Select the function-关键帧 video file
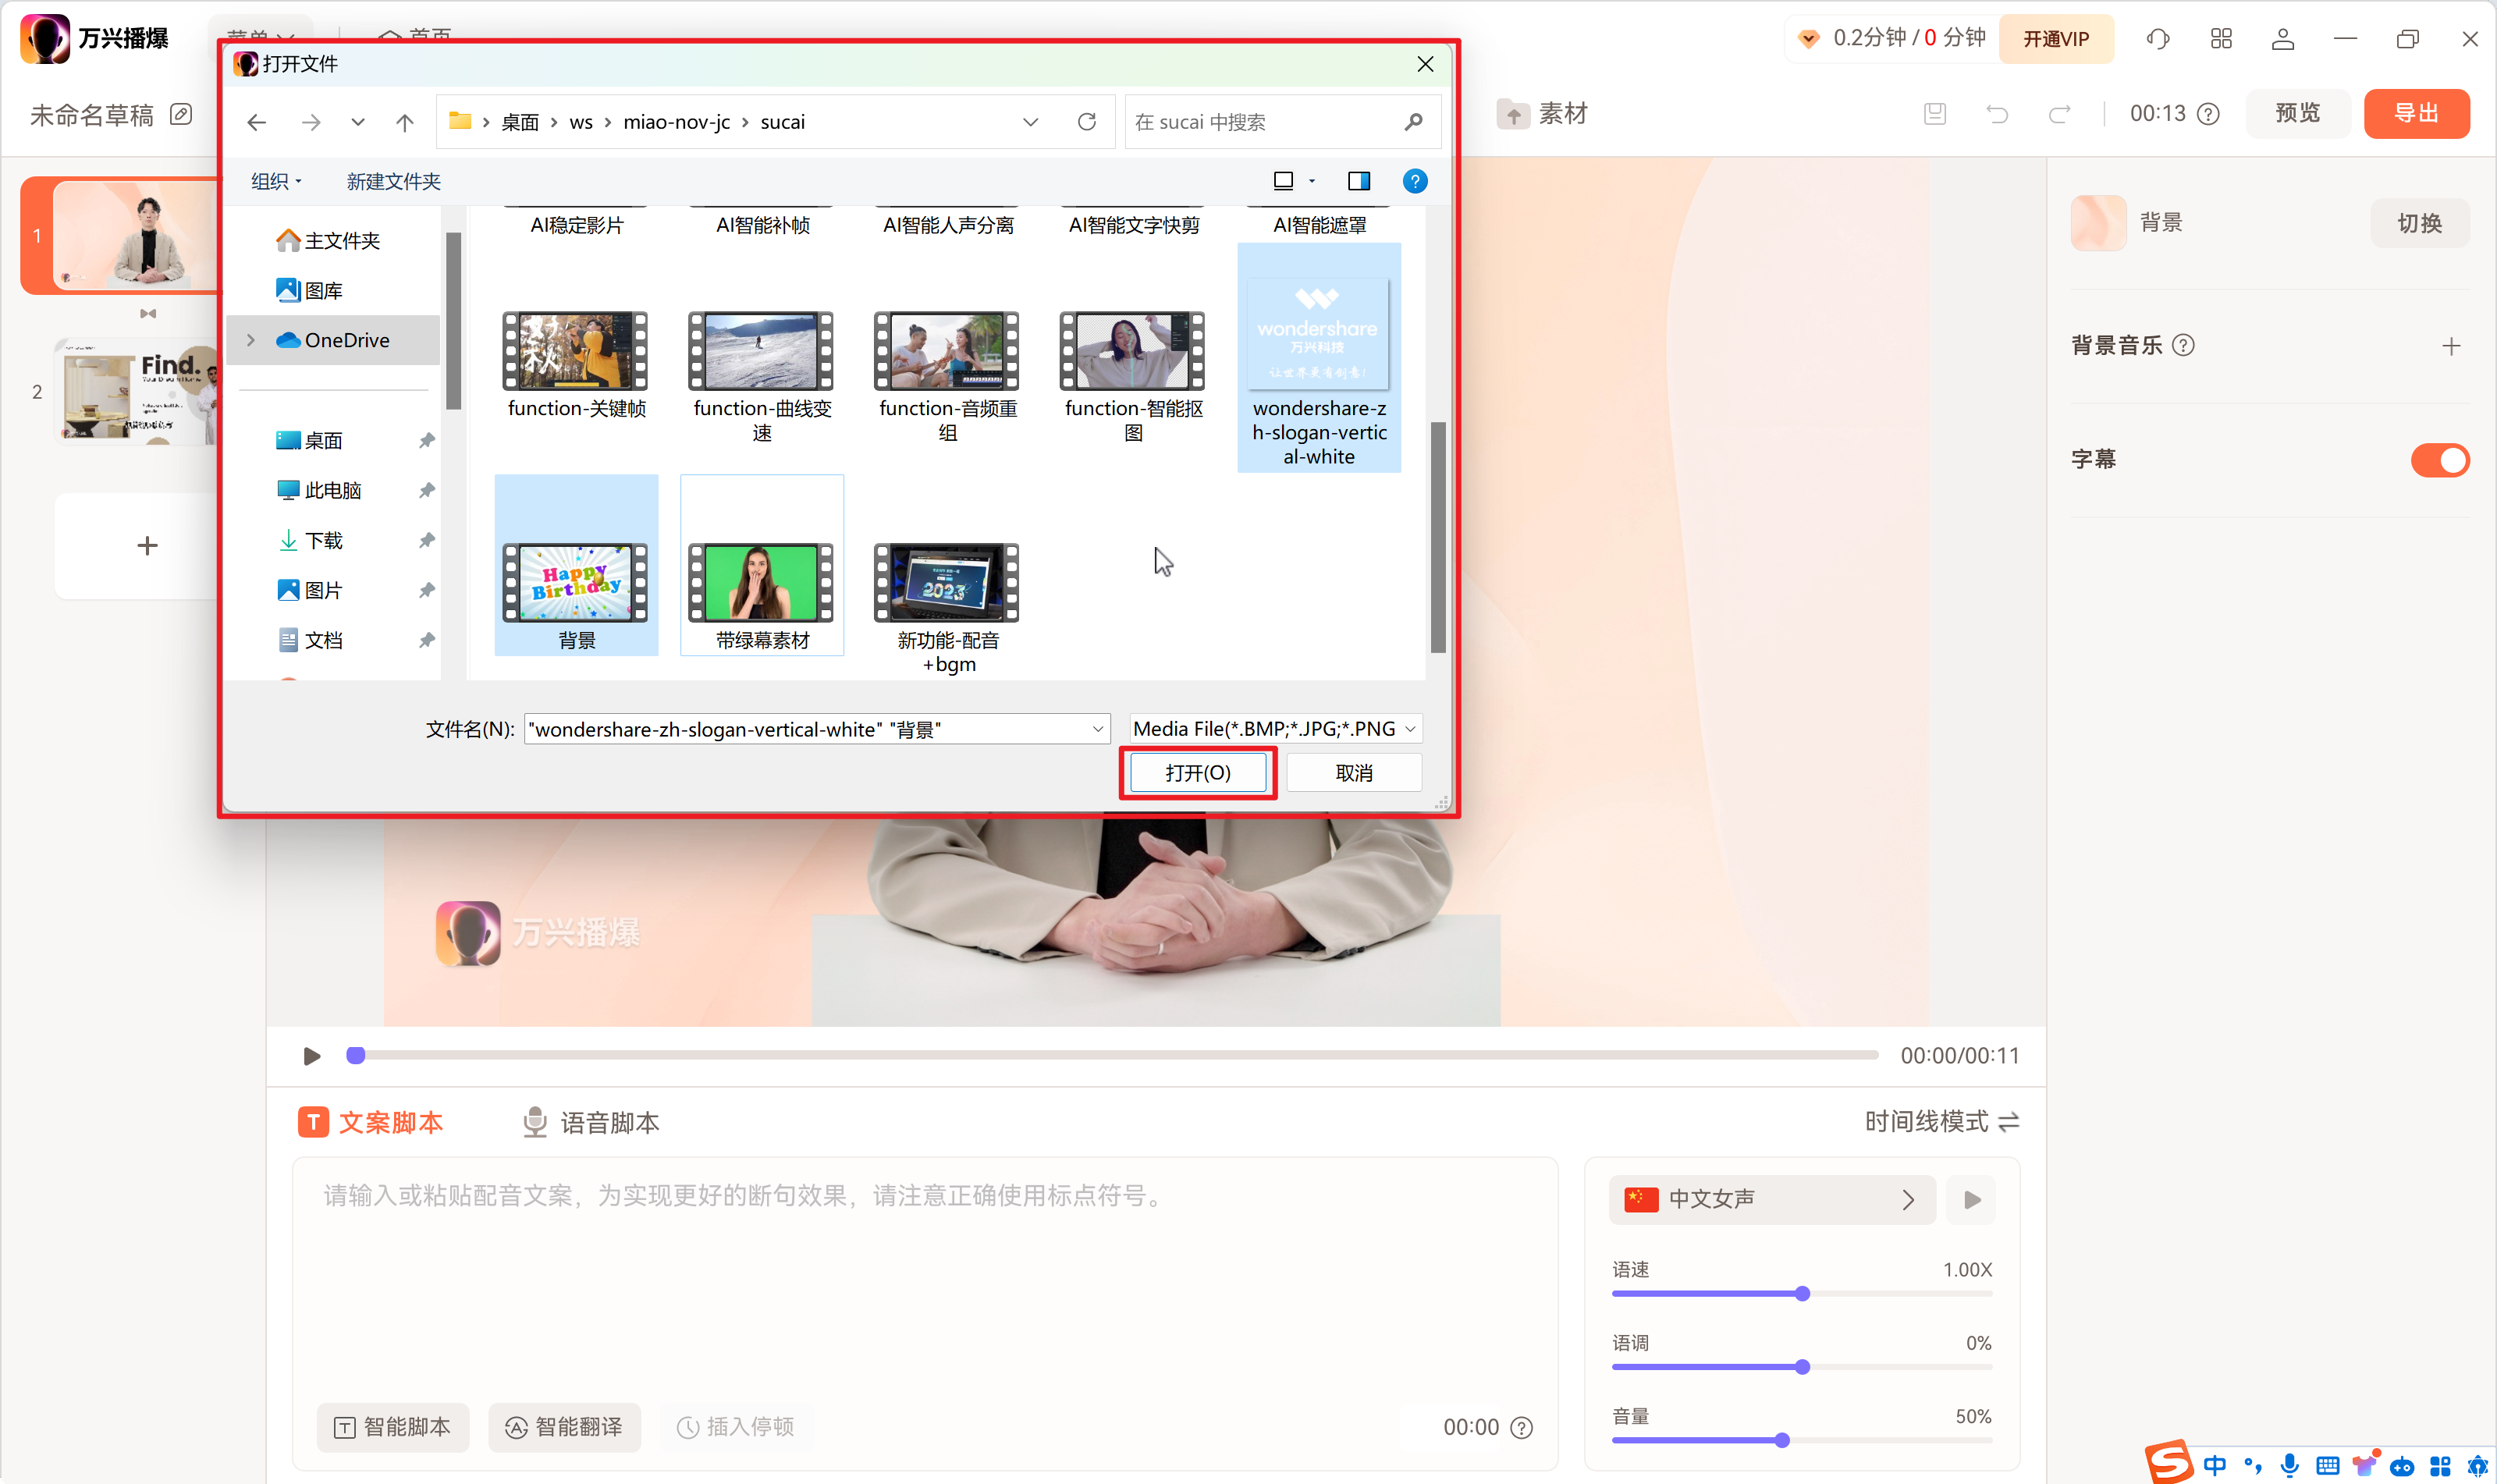Image resolution: width=2497 pixels, height=1484 pixels. point(576,364)
